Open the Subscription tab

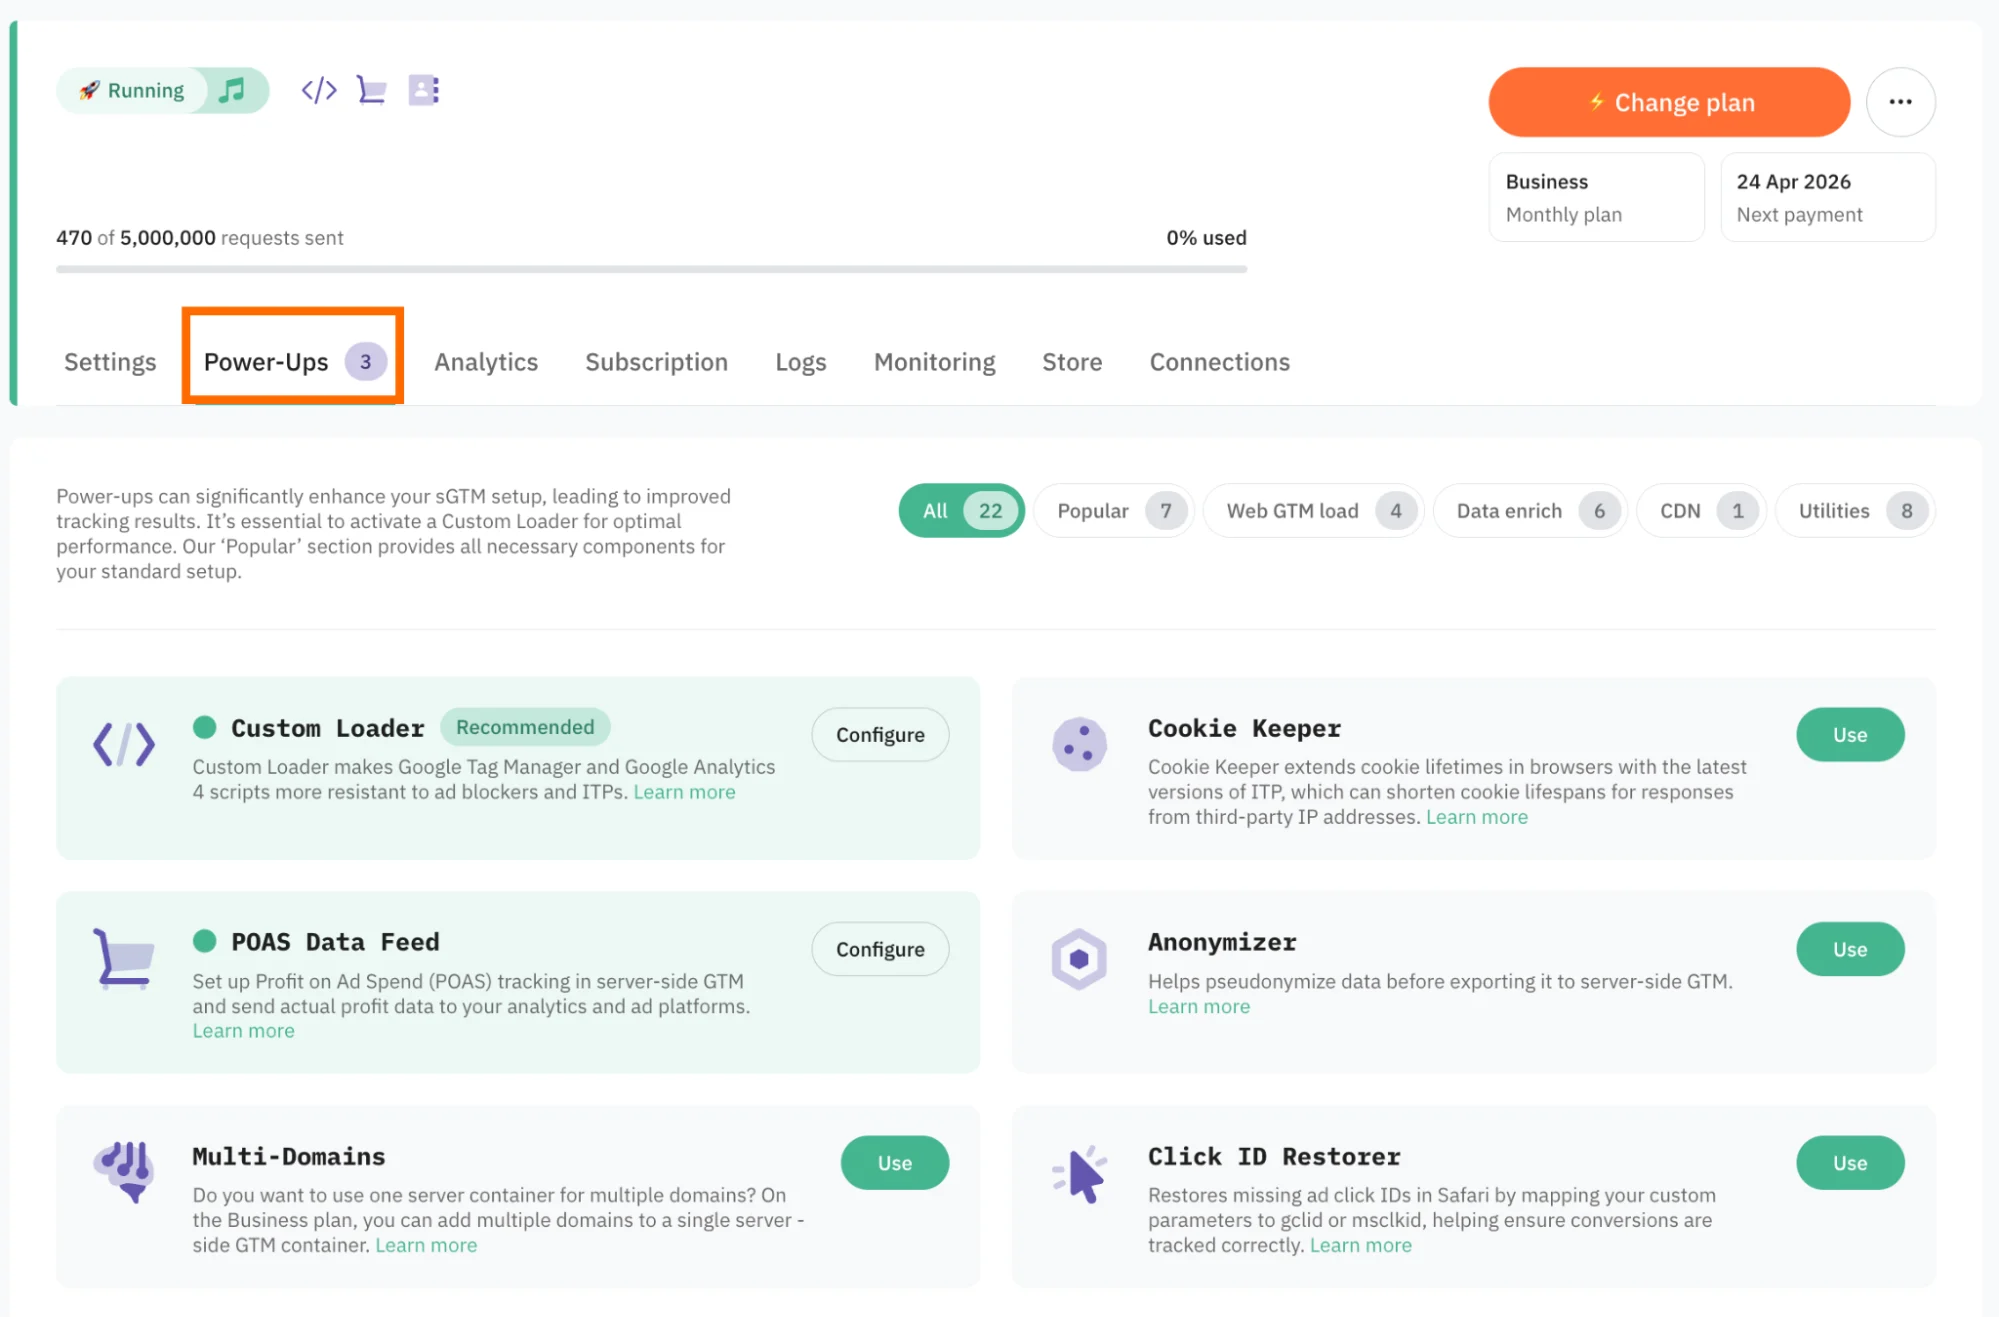click(x=656, y=362)
